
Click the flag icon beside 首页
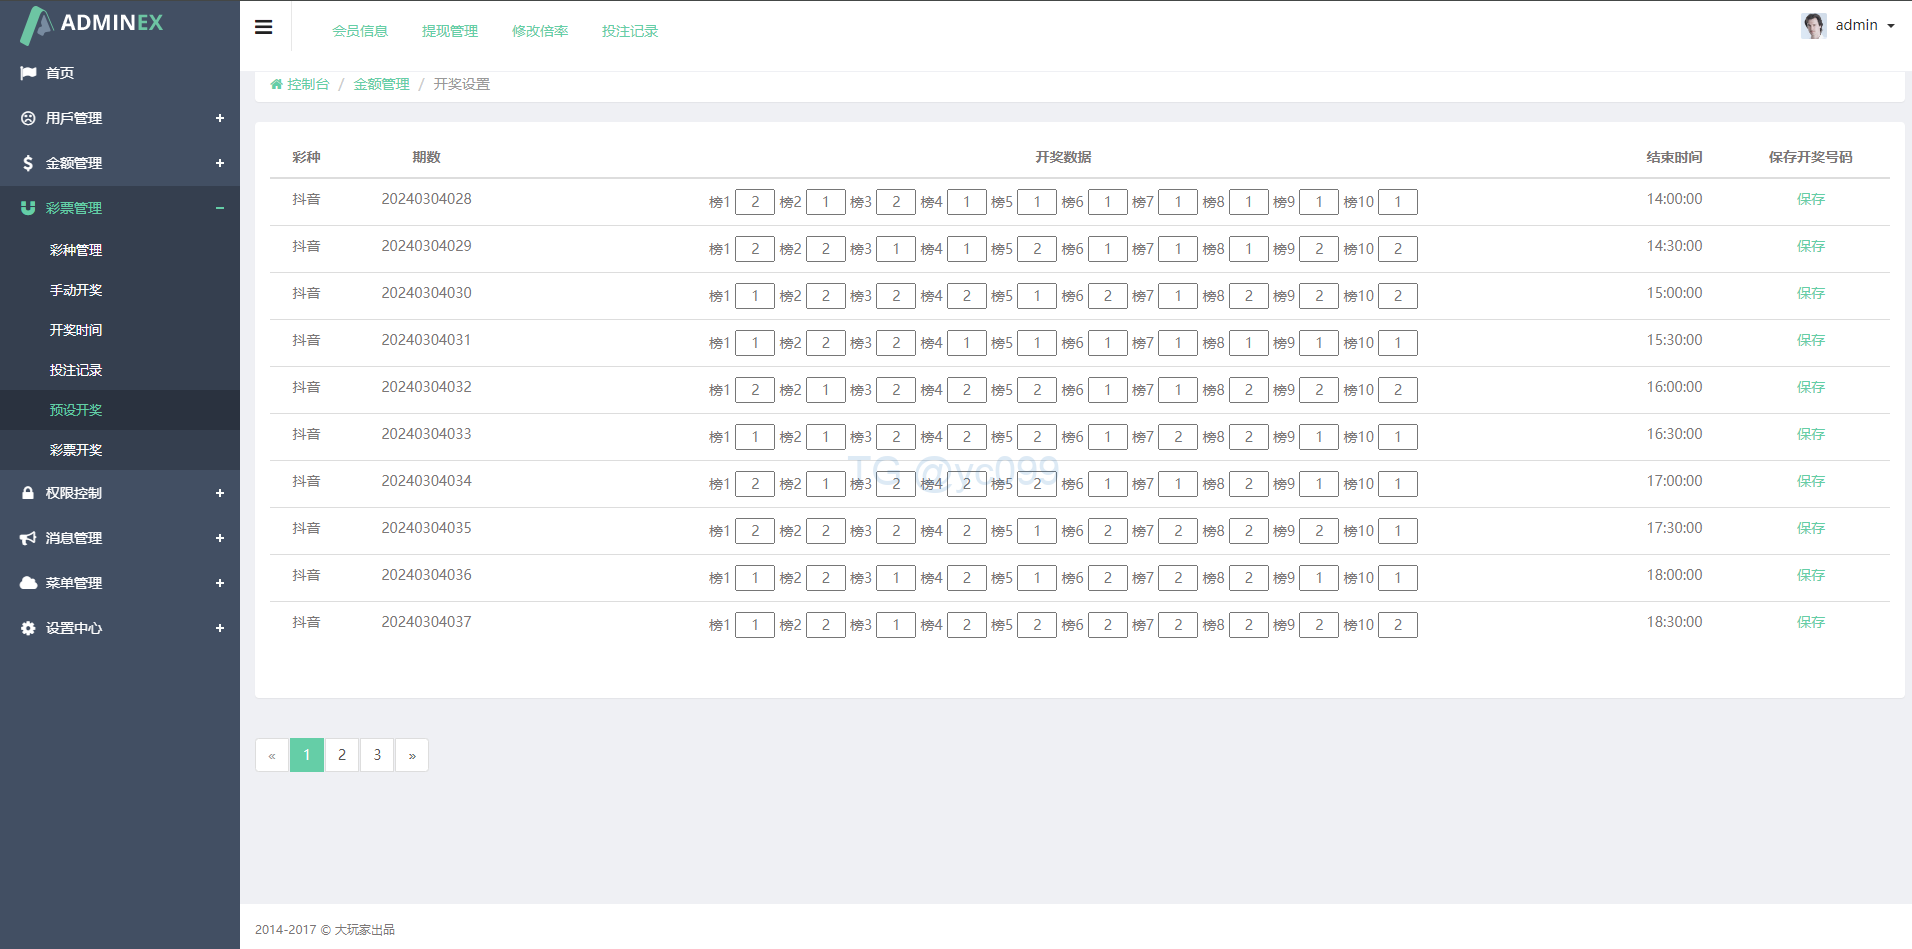(28, 73)
